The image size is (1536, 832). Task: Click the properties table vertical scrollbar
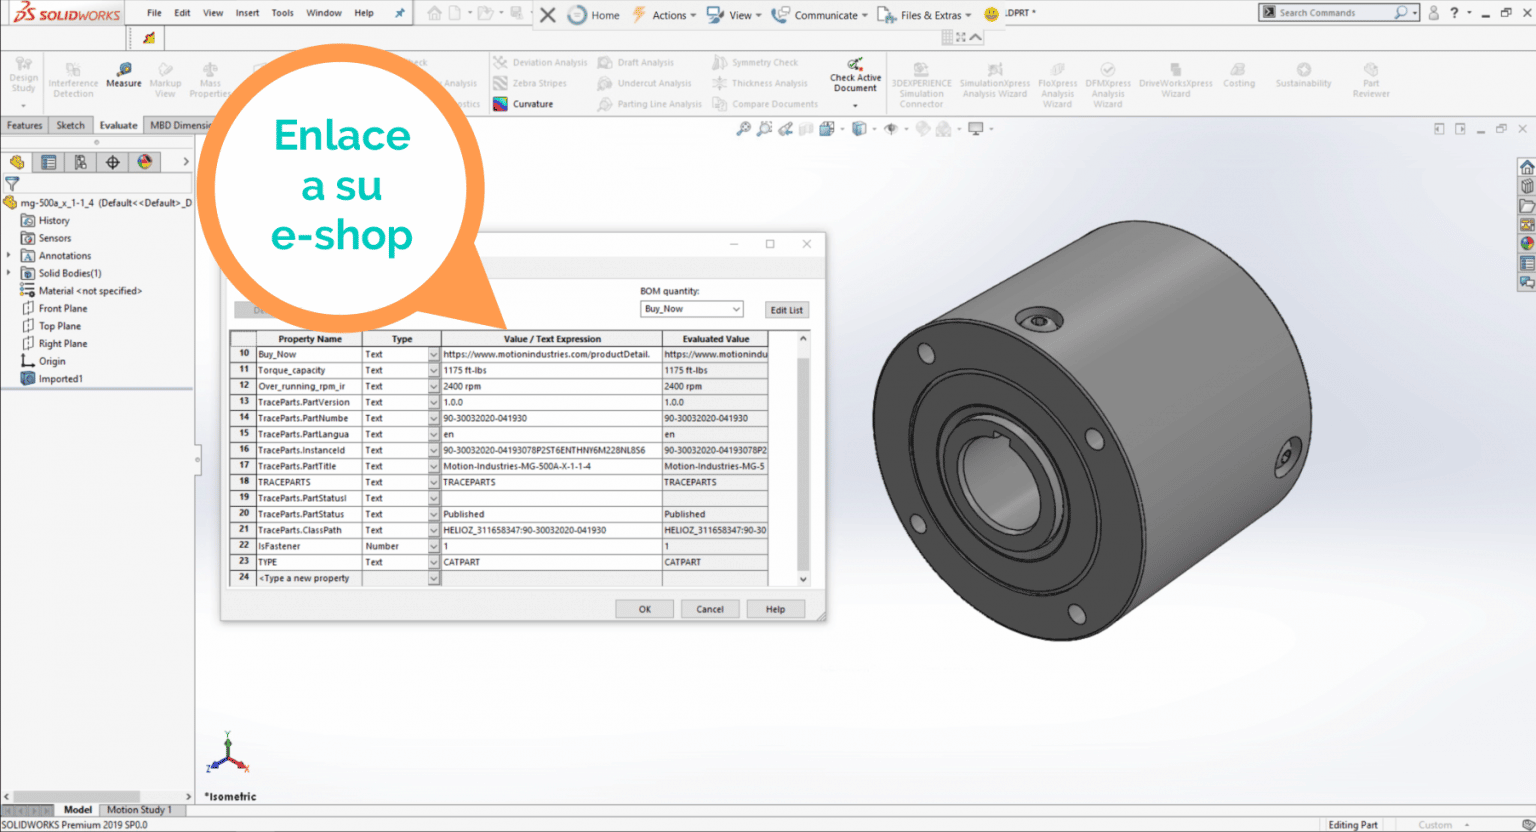click(x=802, y=460)
